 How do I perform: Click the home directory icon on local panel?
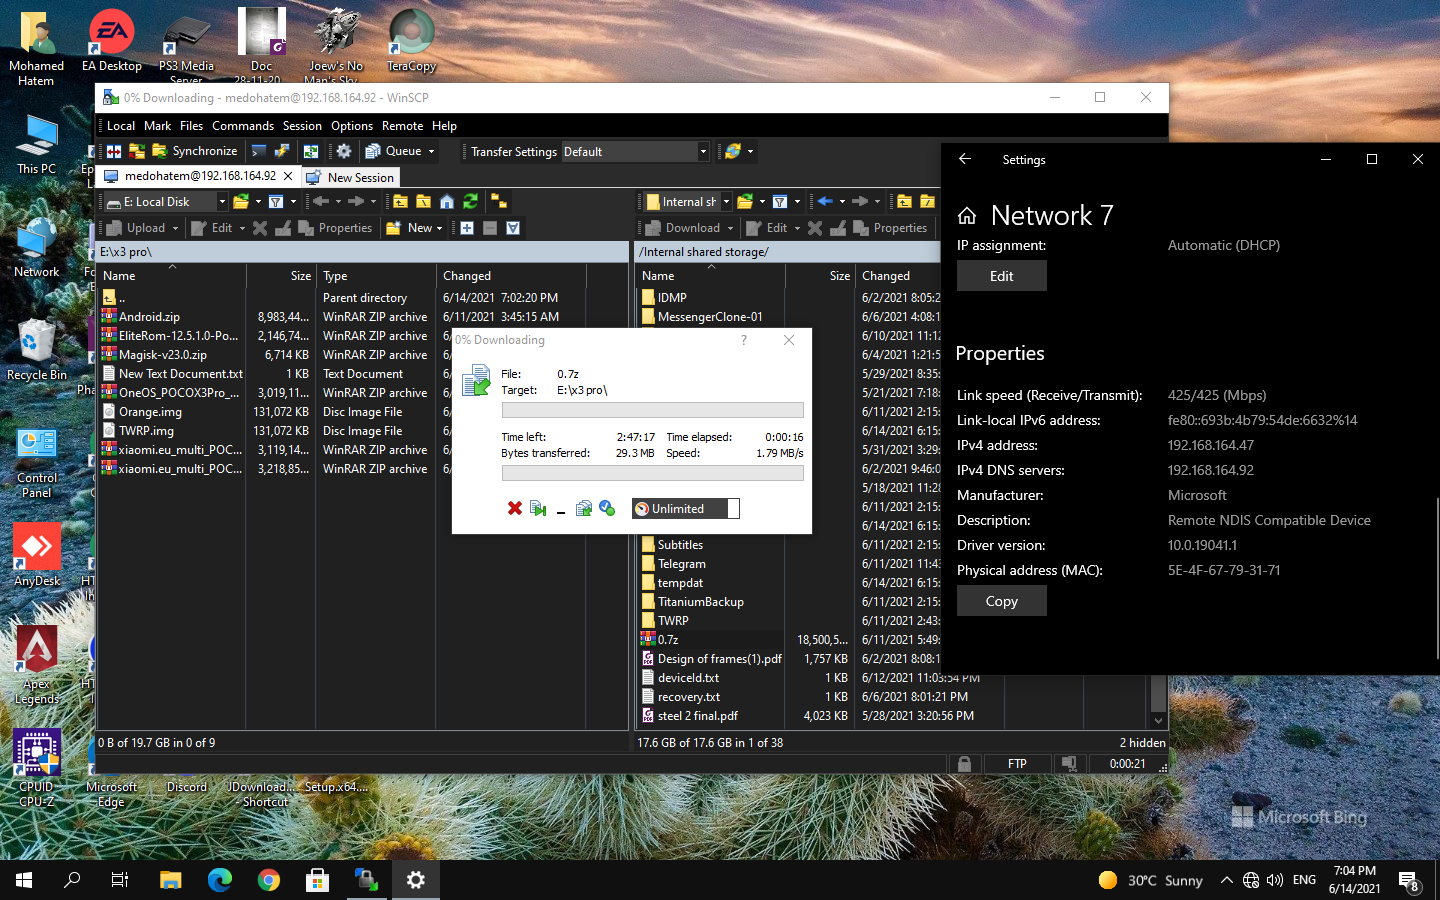[x=447, y=202]
